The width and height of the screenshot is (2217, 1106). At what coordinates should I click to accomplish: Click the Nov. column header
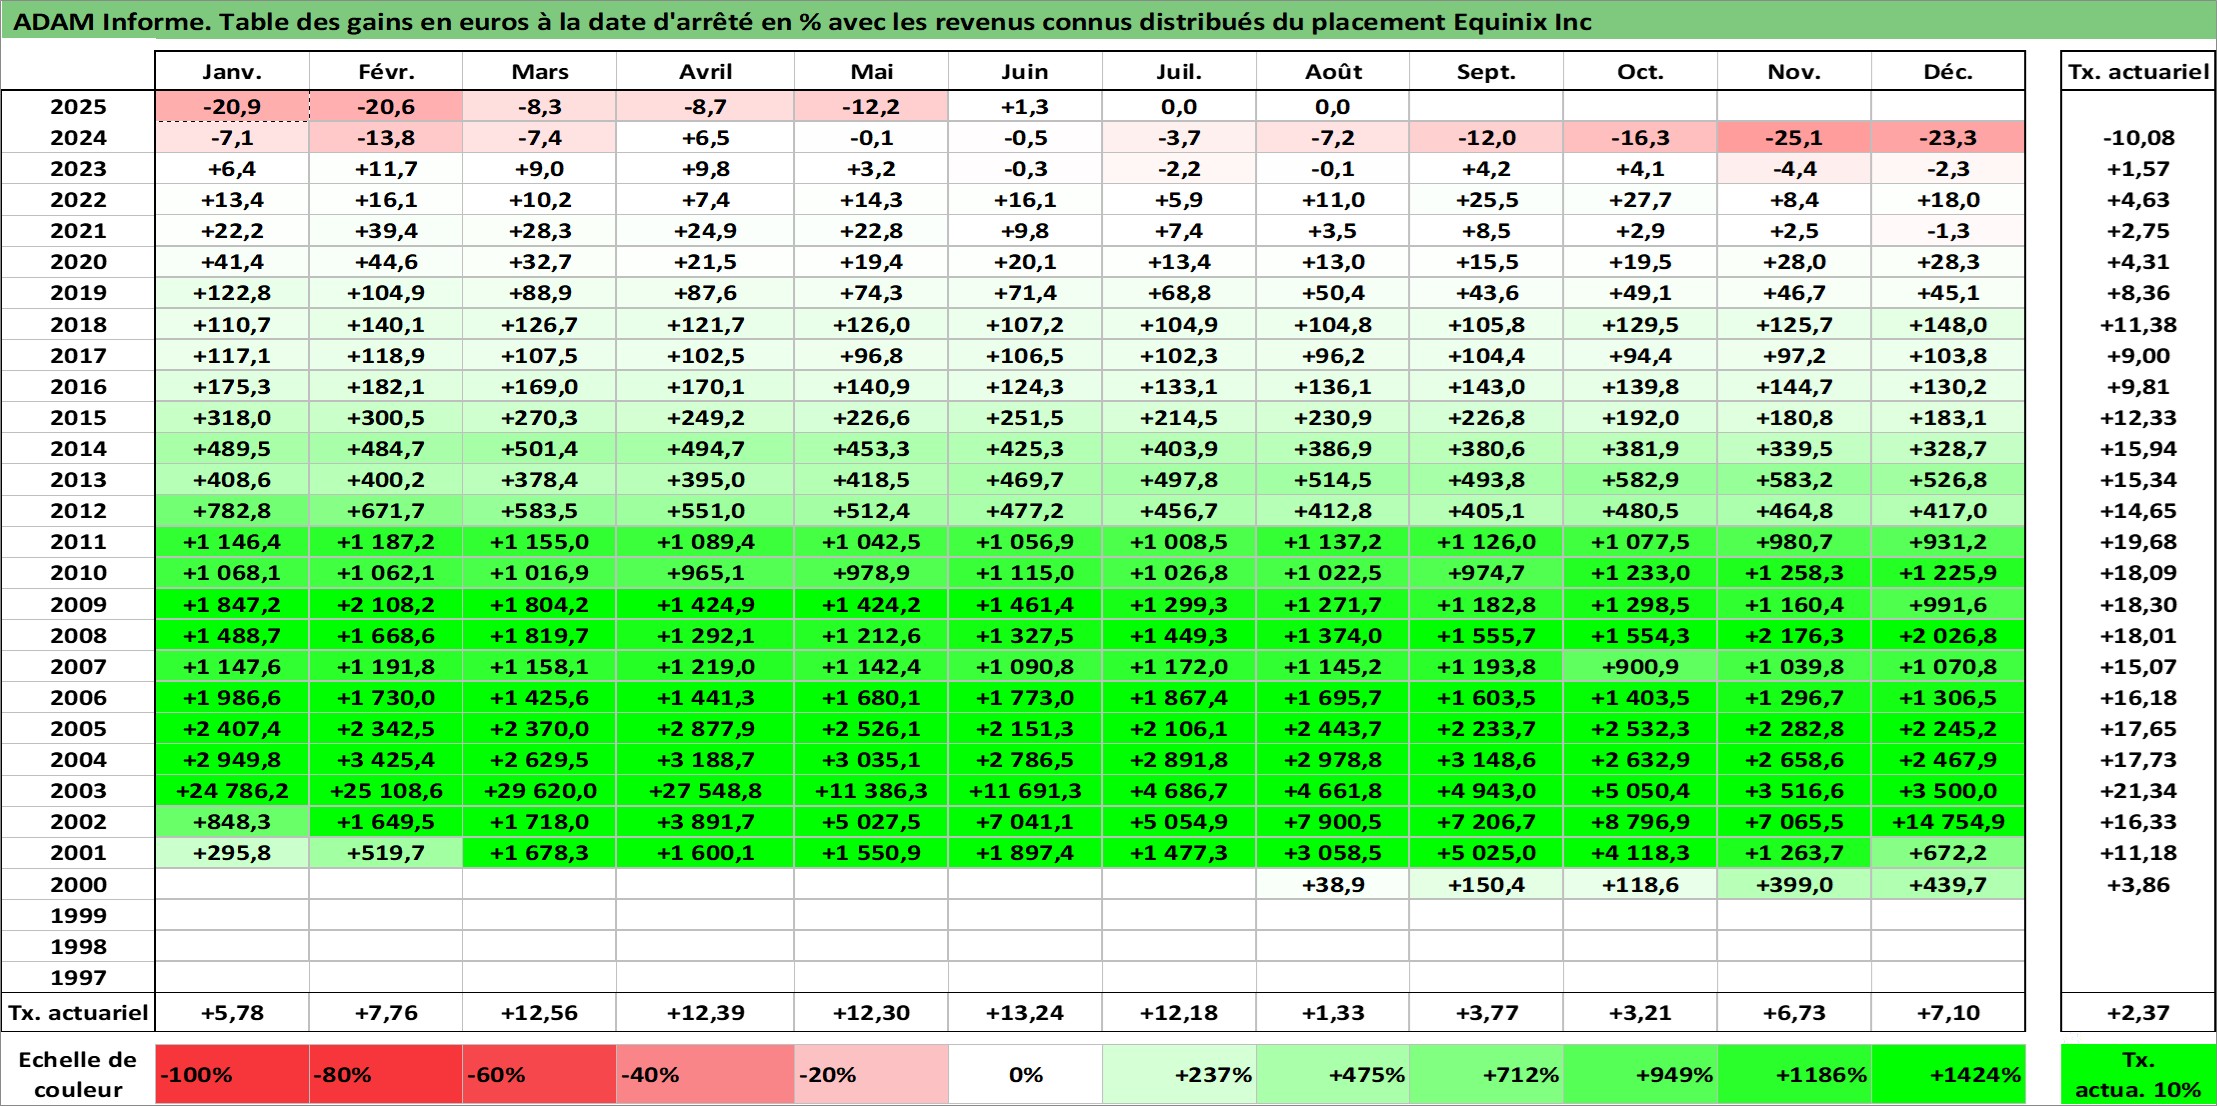tap(1794, 71)
